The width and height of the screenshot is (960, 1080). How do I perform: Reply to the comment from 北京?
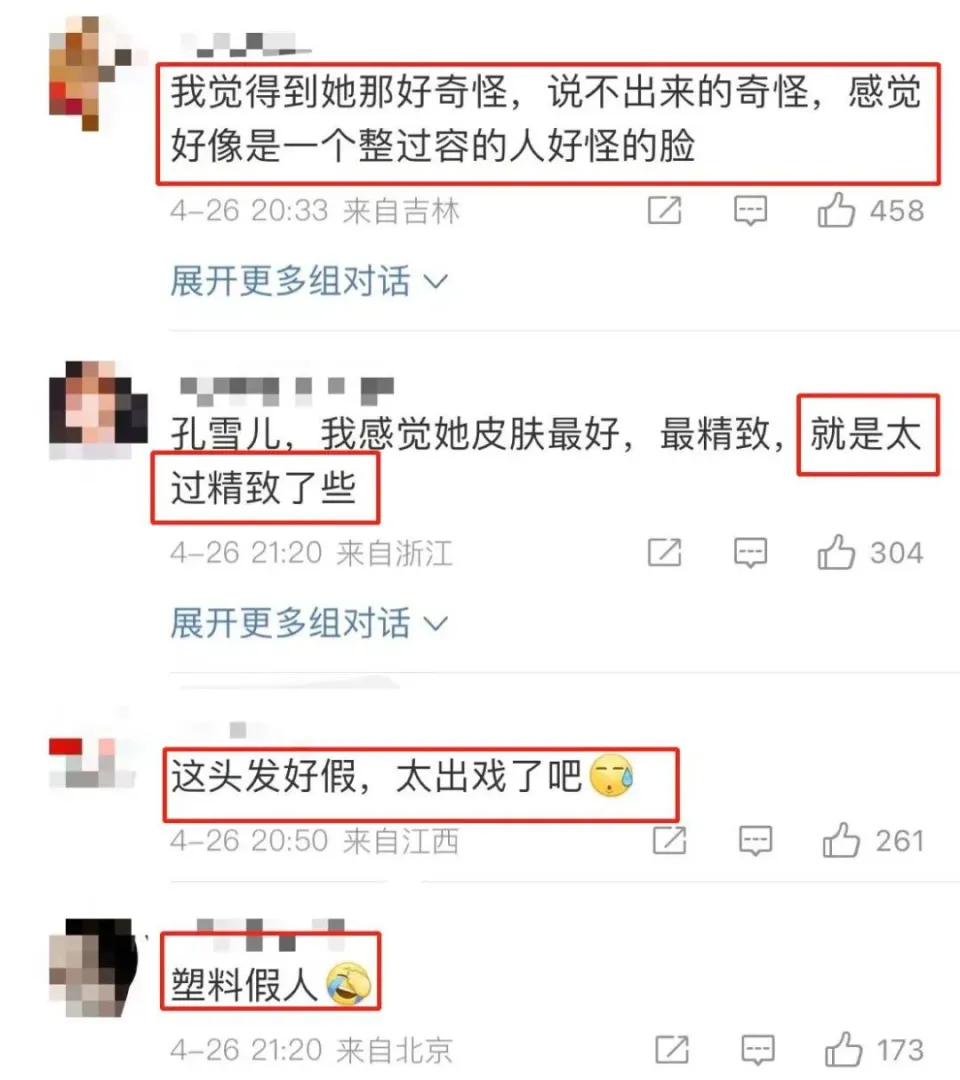coord(758,1050)
